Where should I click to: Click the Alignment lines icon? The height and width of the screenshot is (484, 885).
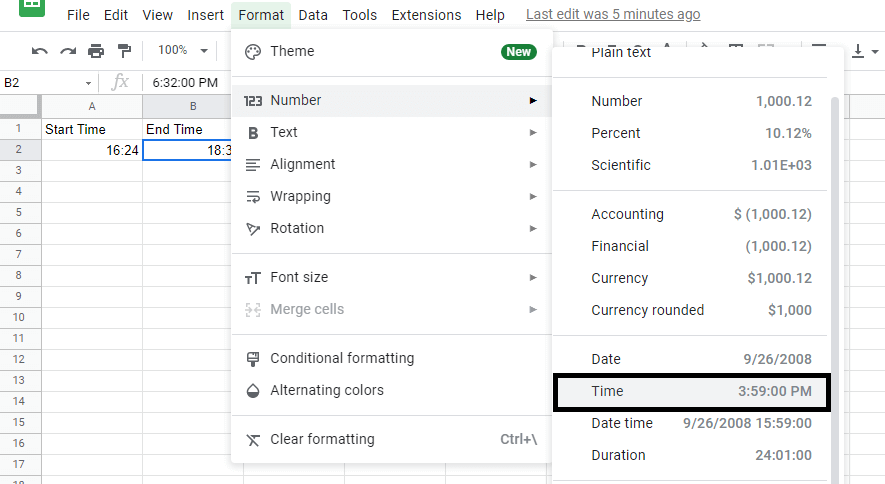(253, 165)
